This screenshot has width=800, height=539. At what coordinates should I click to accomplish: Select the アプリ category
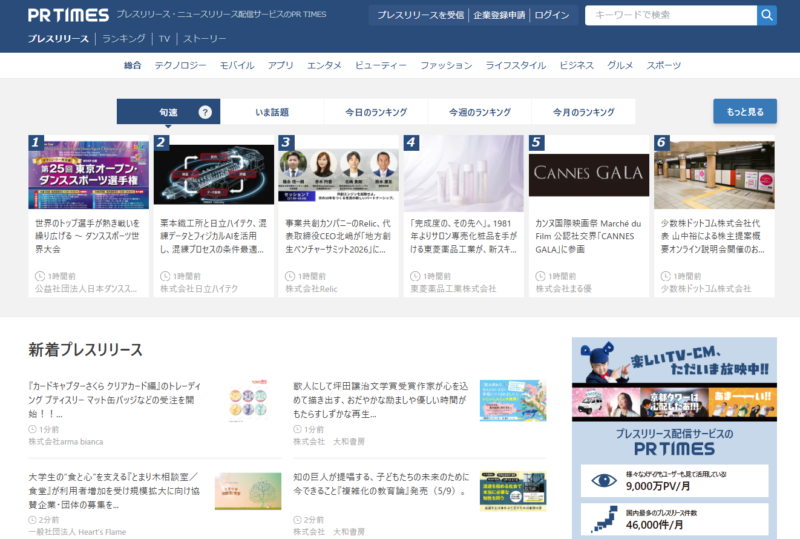tap(281, 65)
